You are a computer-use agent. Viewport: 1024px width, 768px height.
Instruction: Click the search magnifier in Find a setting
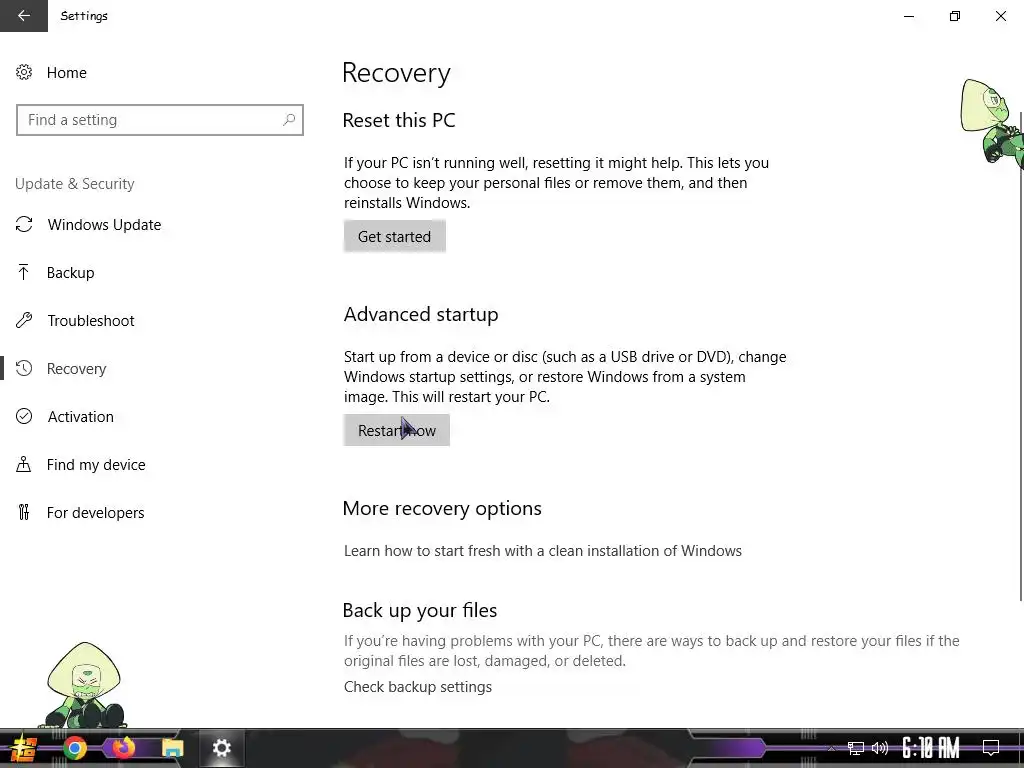[289, 120]
